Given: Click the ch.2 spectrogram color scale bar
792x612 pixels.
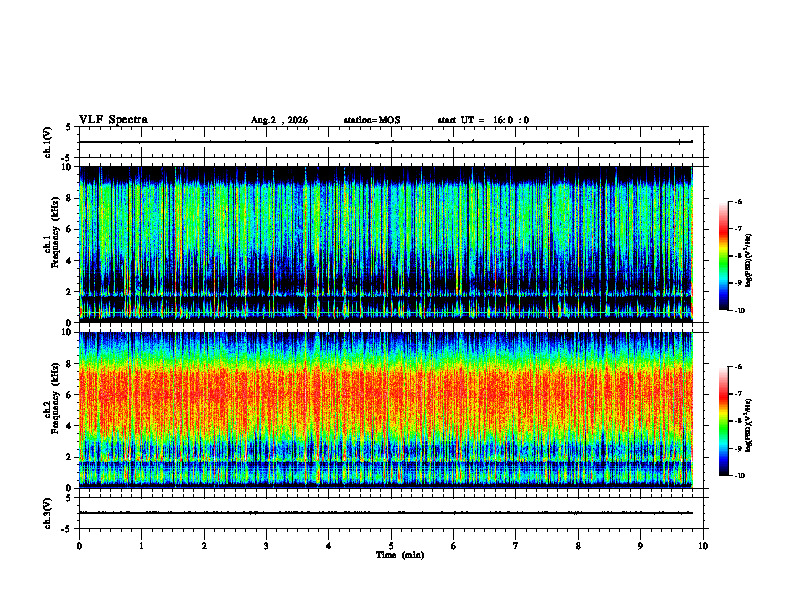Looking at the screenshot, I should 723,421.
